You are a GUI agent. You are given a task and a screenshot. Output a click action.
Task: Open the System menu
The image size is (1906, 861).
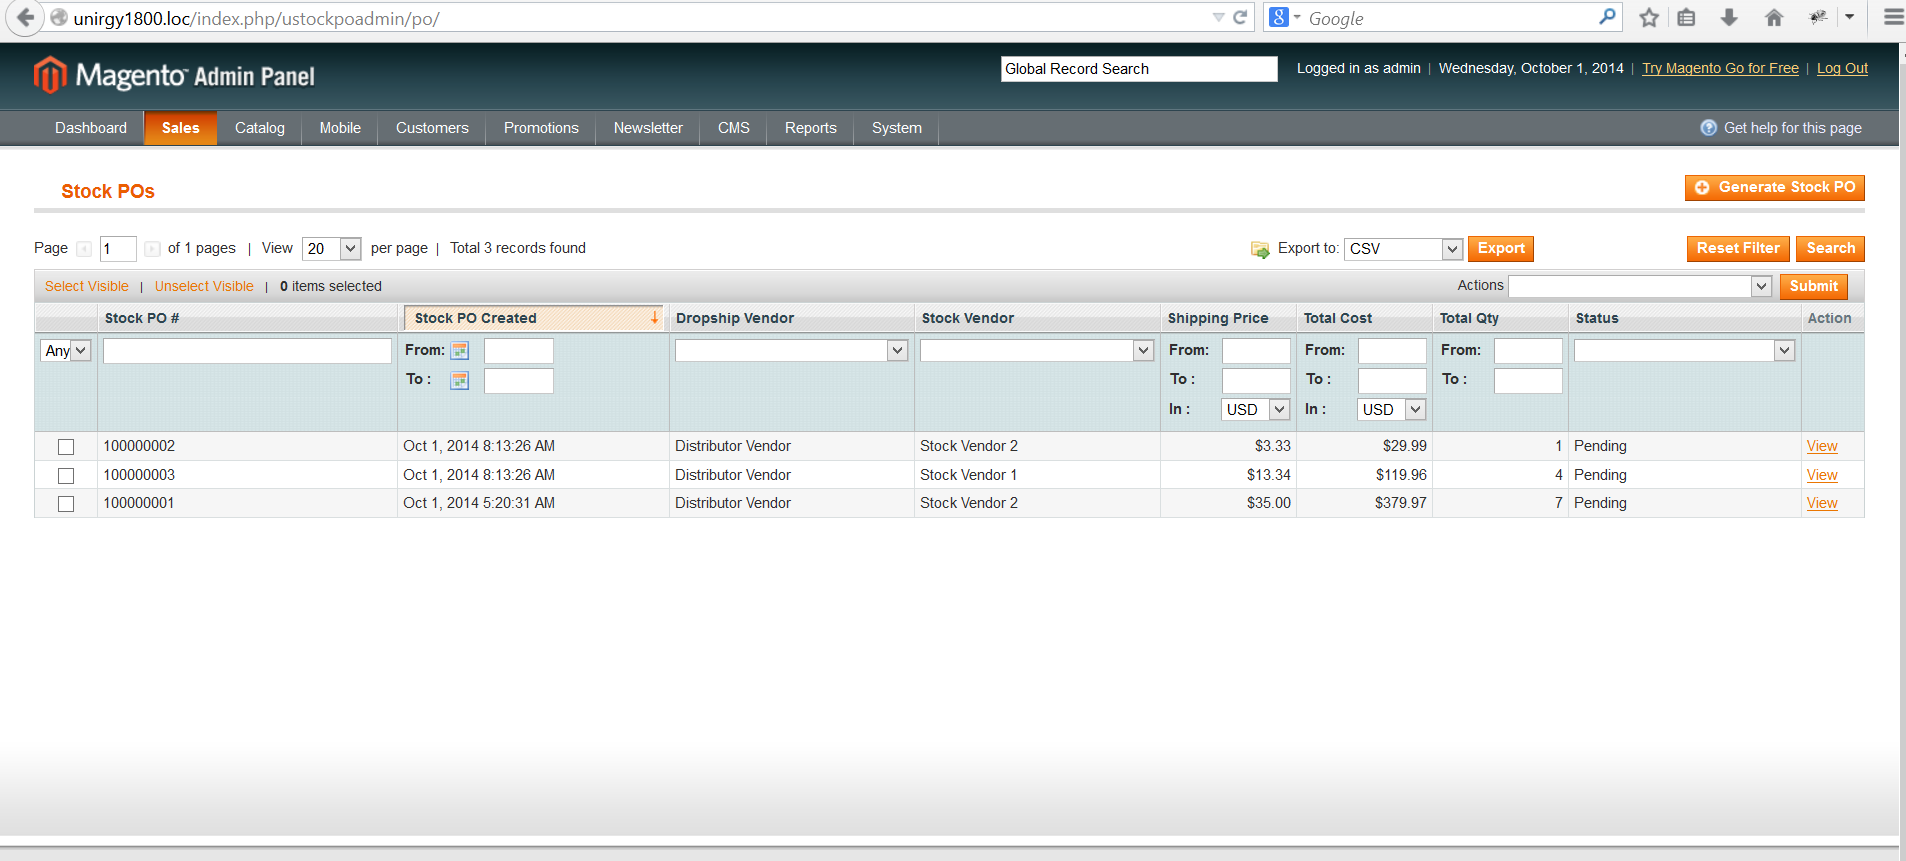[897, 128]
